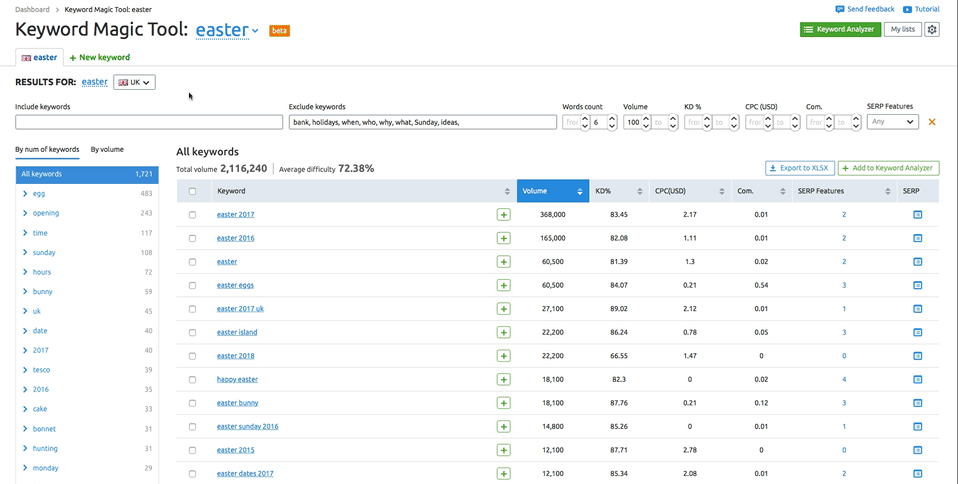Check the 'easter island' row checkbox
The width and height of the screenshot is (958, 484).
(192, 332)
